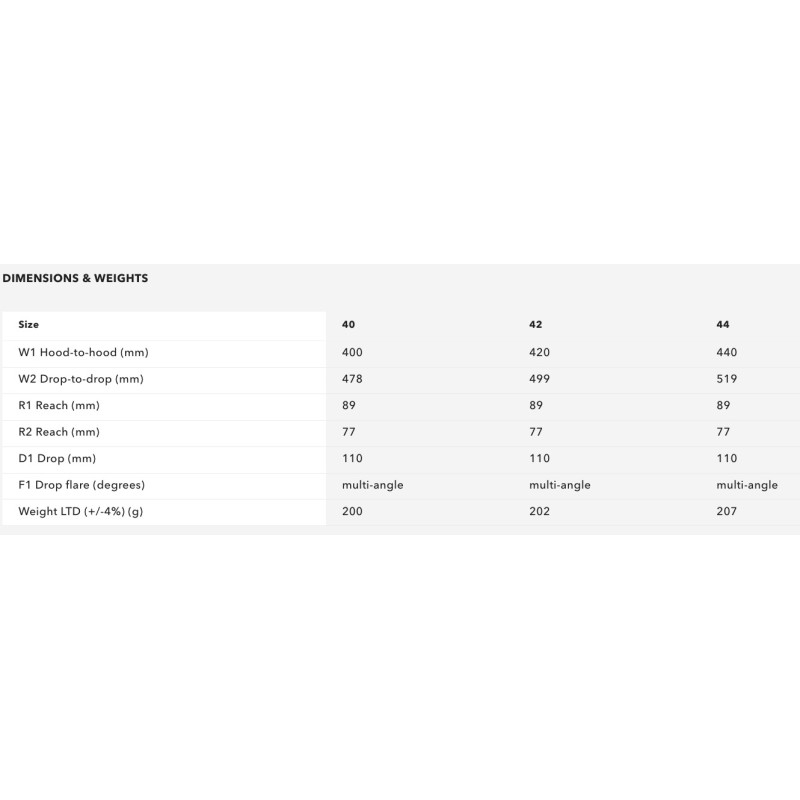Click the 499 drop-to-drop value
800x800 pixels.
539,379
